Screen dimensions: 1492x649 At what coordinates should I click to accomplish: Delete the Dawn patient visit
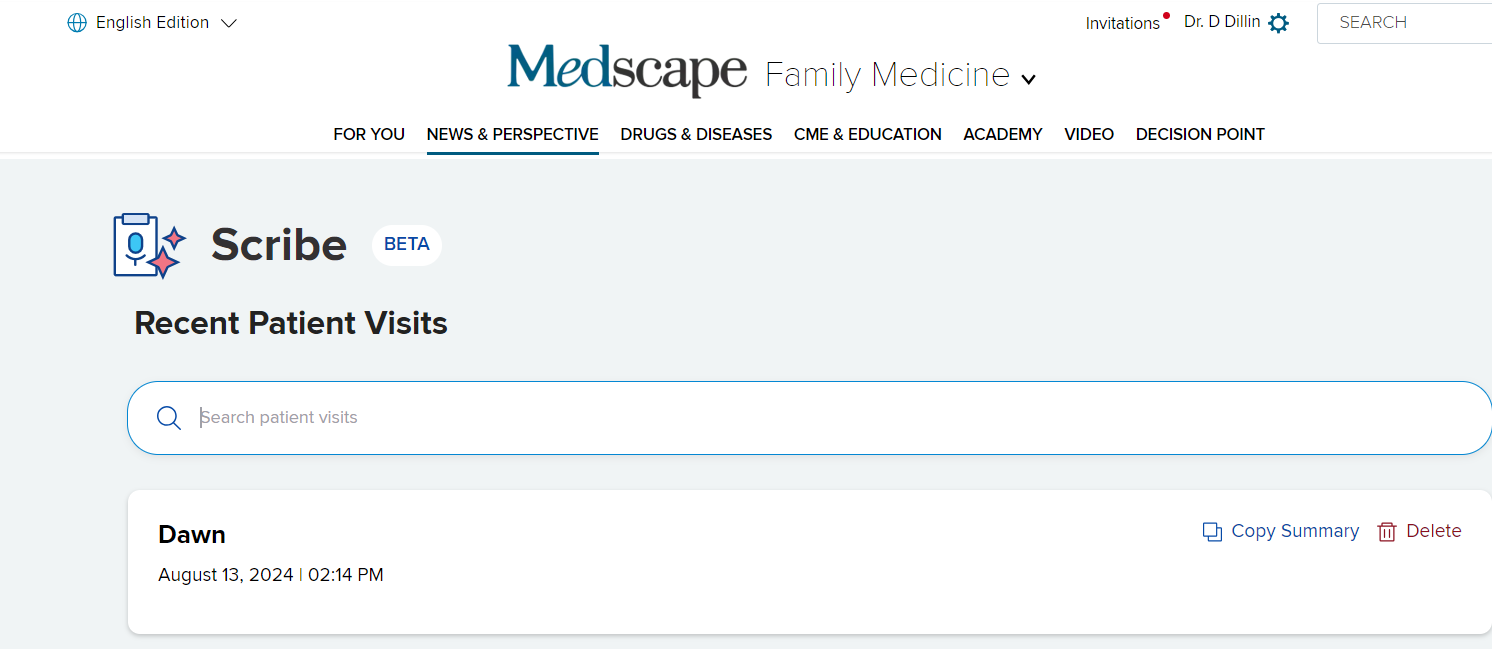click(x=1433, y=531)
